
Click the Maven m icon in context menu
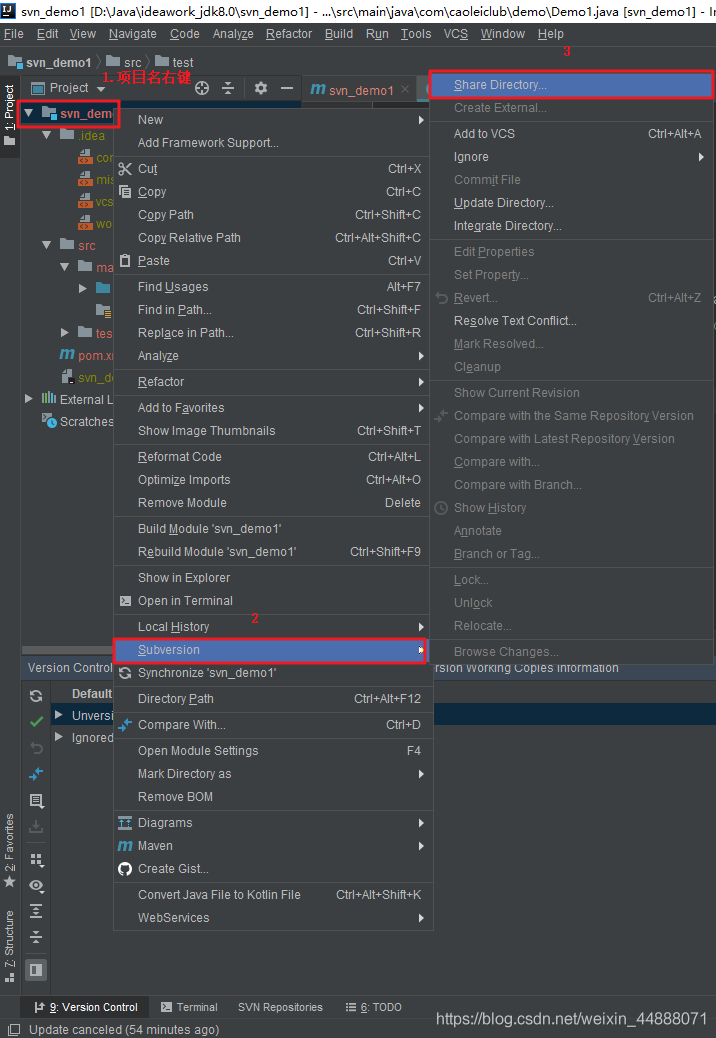(x=125, y=846)
